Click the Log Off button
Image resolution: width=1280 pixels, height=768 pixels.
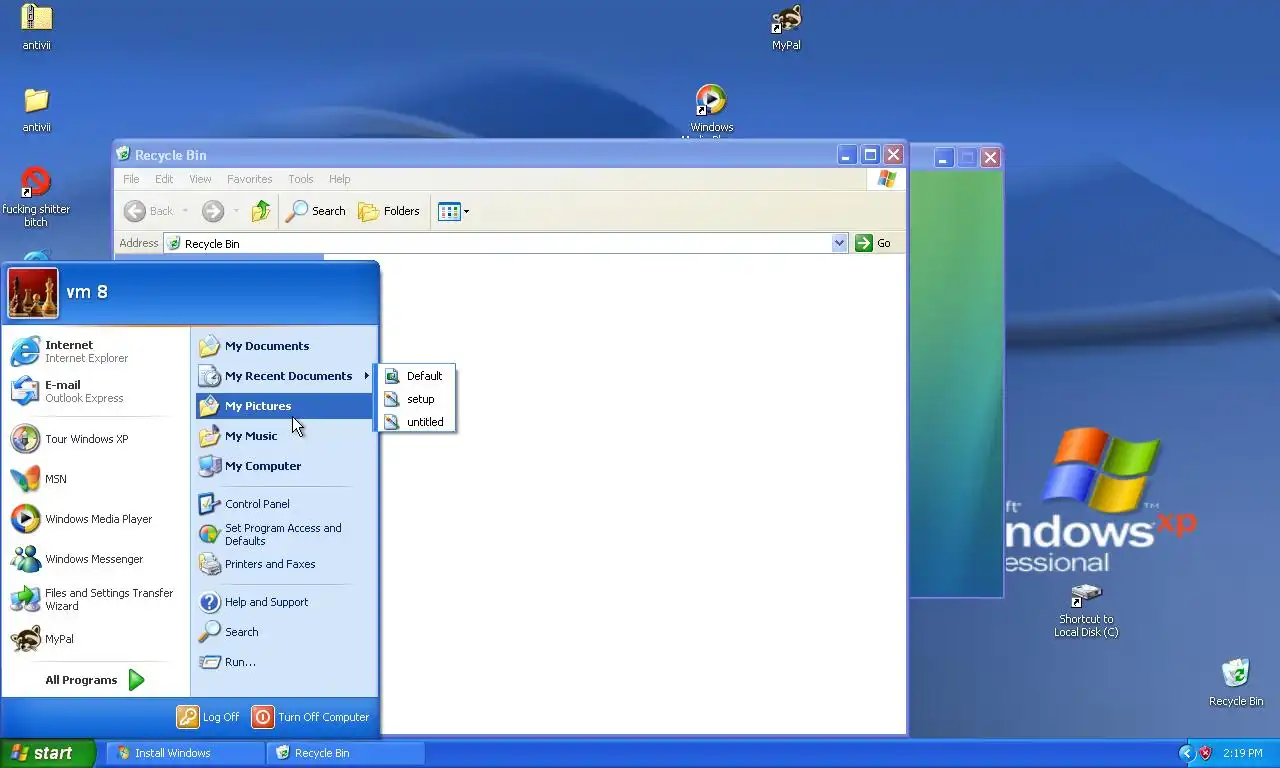click(208, 717)
